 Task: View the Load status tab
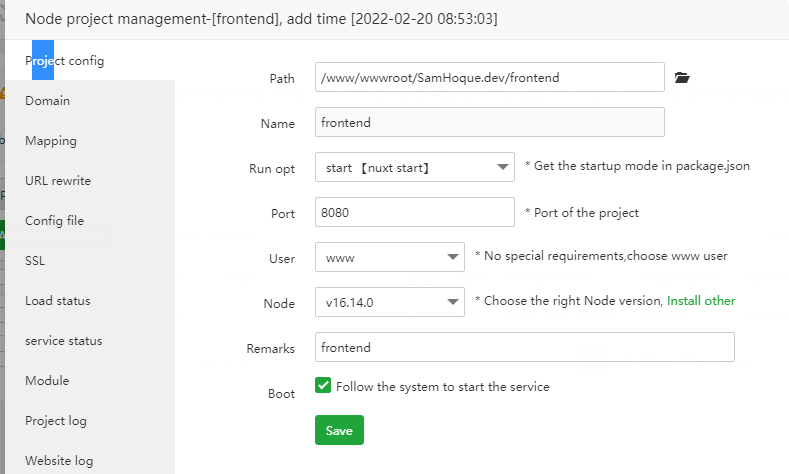tap(58, 301)
